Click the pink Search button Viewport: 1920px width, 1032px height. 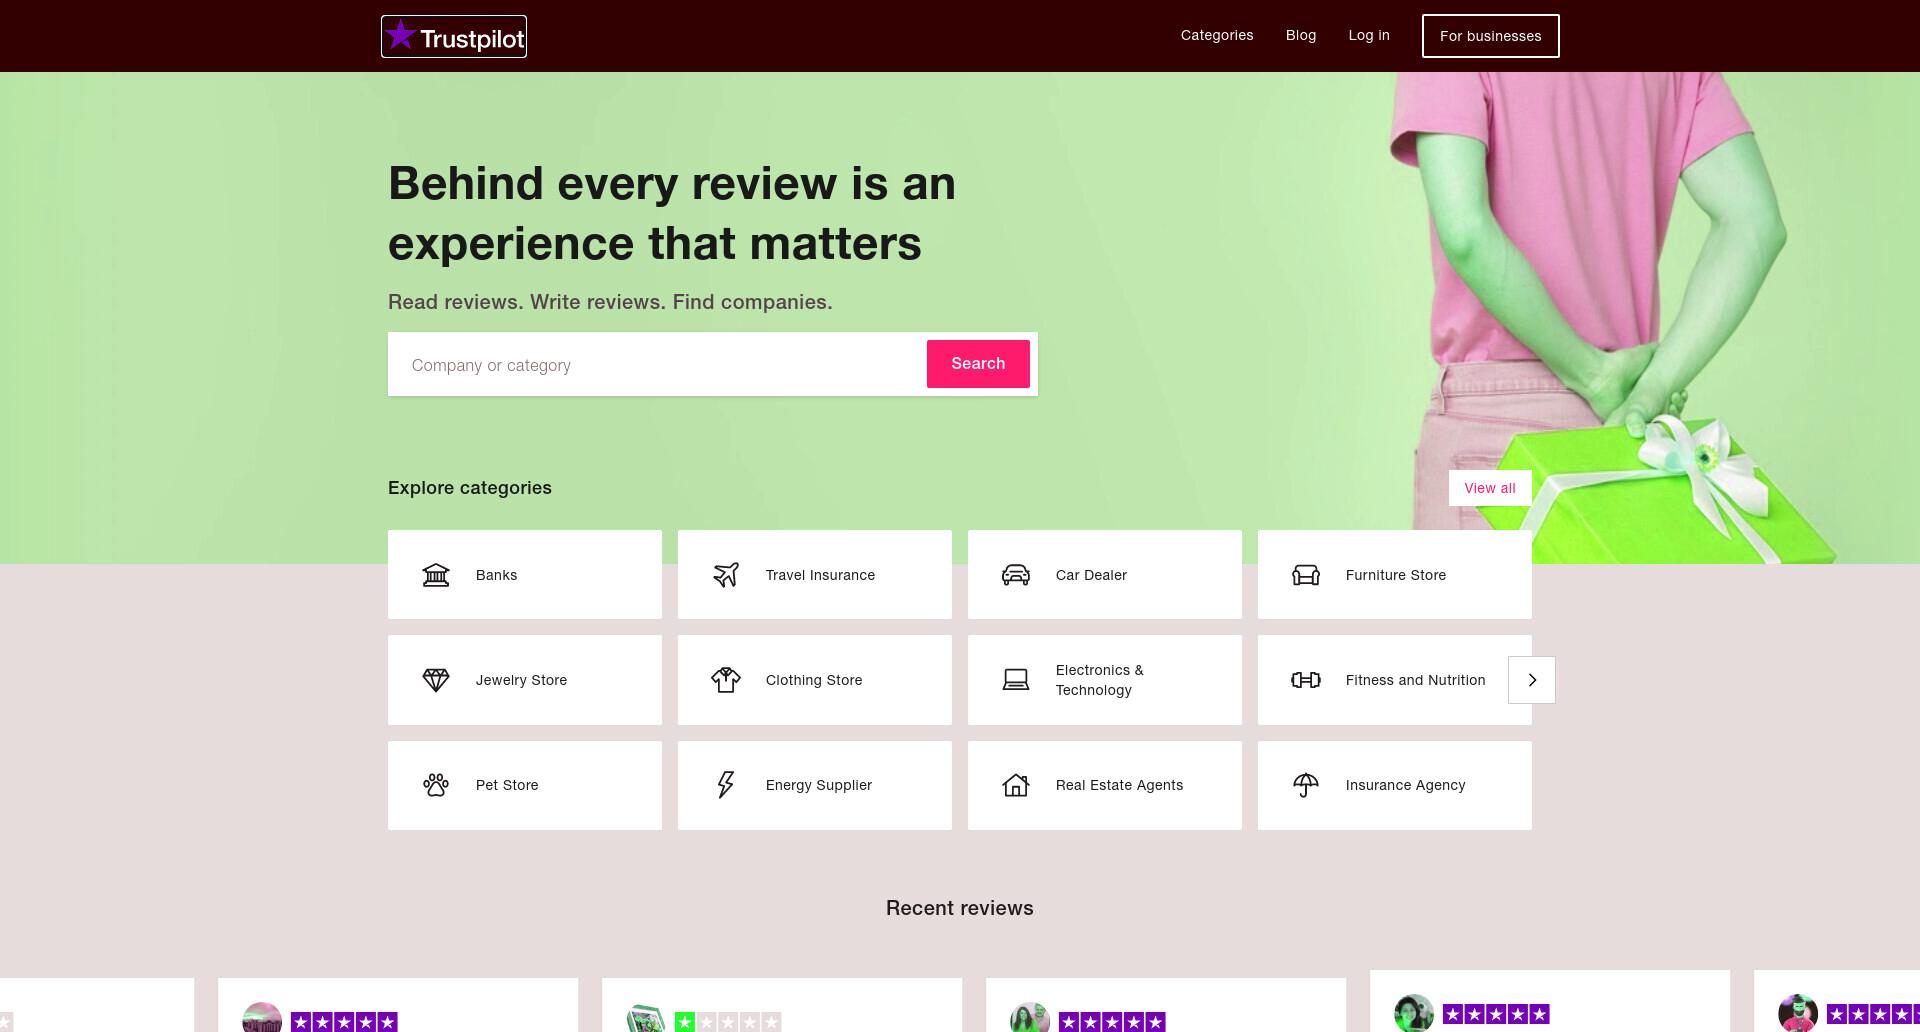(978, 364)
